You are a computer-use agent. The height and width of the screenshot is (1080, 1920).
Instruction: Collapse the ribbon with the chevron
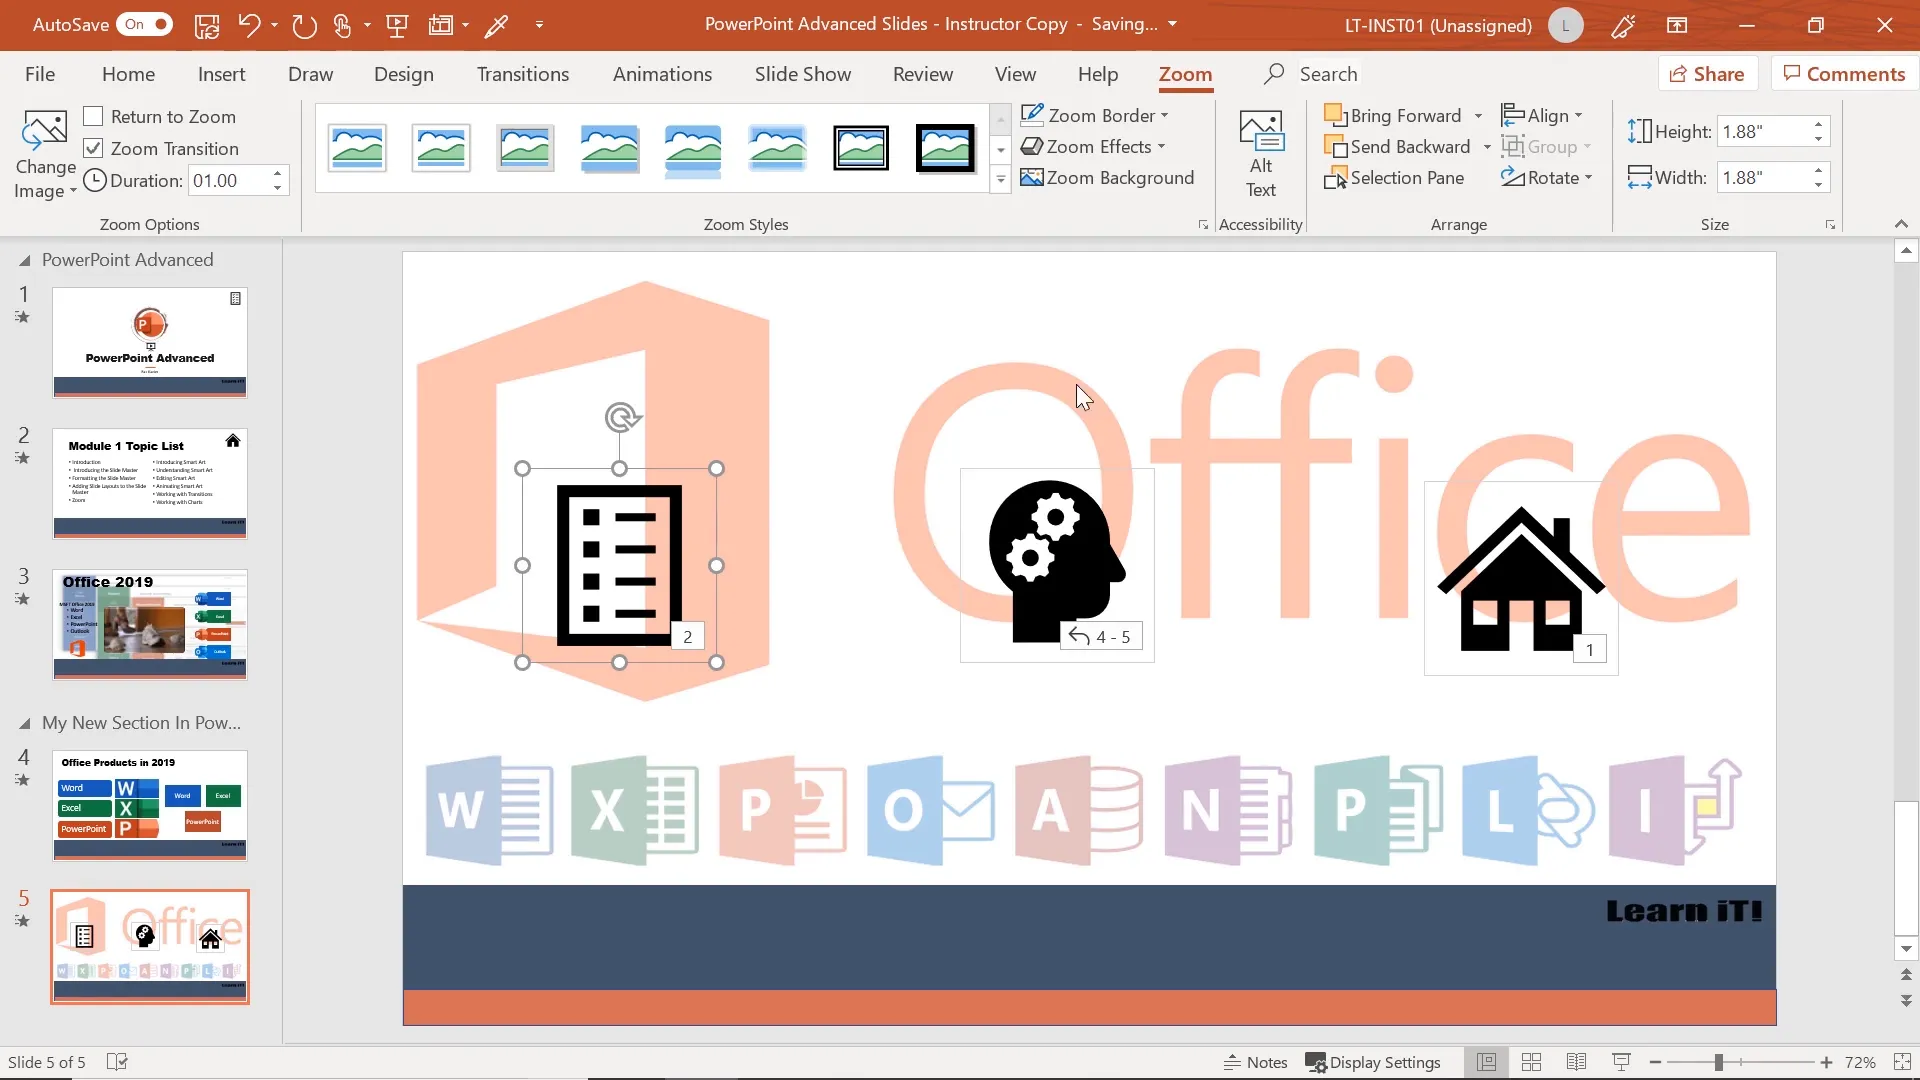pyautogui.click(x=1901, y=224)
